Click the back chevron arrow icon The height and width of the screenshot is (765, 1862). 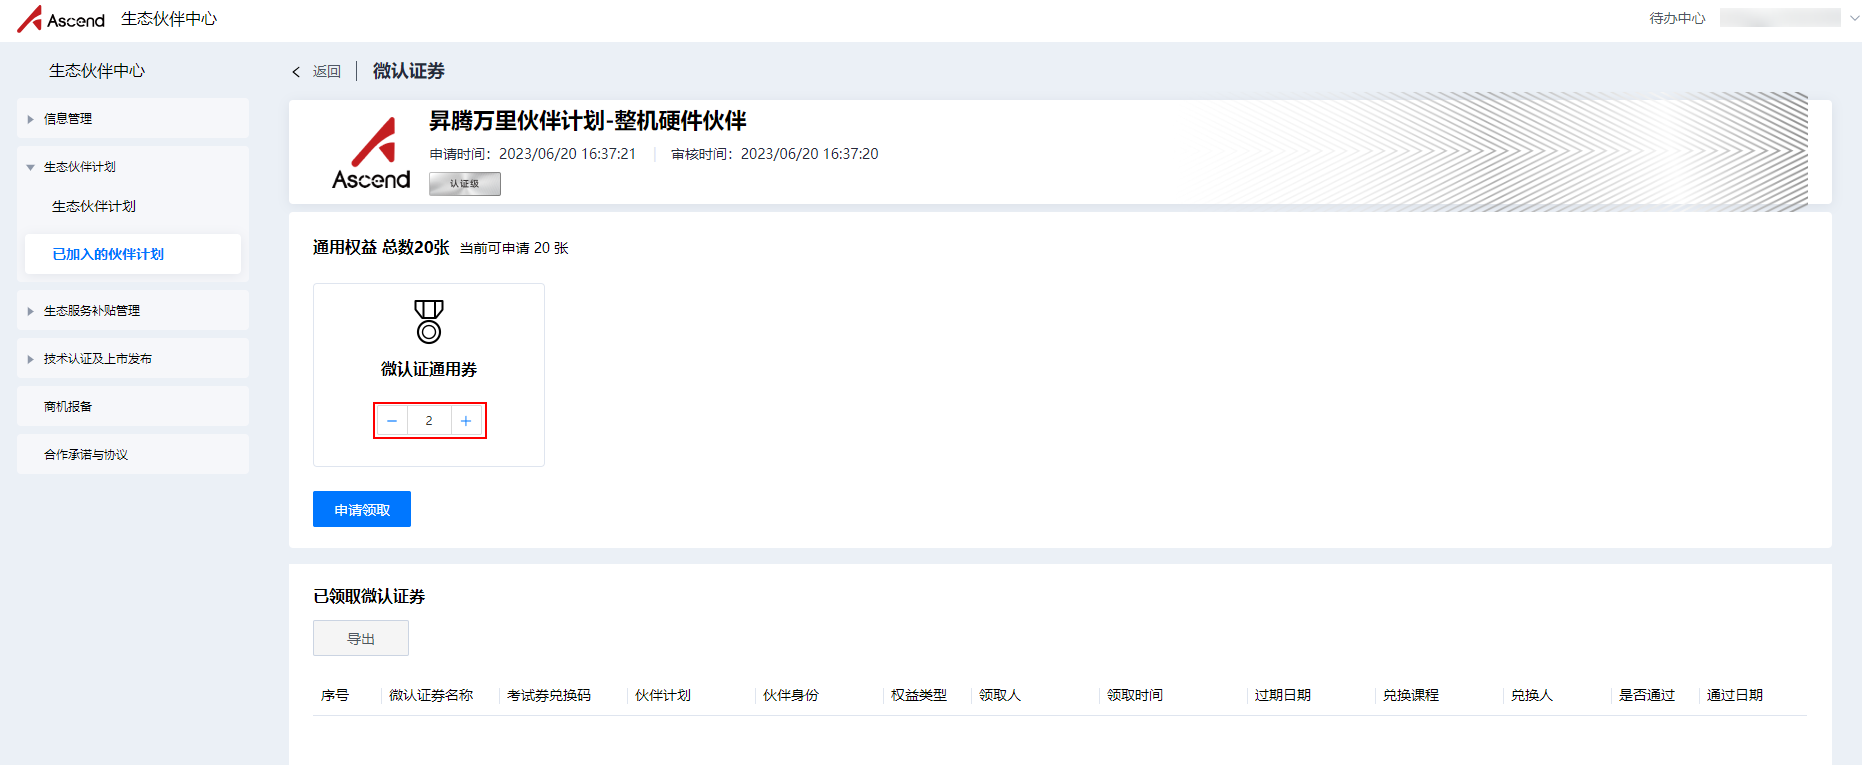(x=296, y=72)
